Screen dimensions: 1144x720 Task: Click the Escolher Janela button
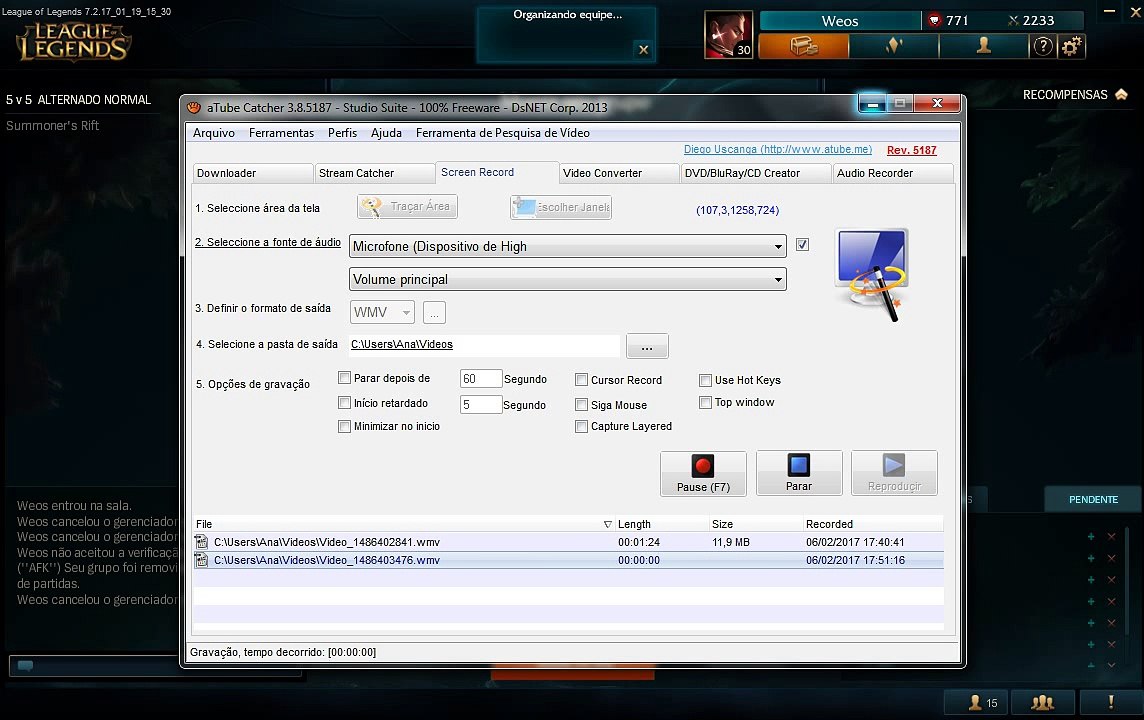[560, 207]
